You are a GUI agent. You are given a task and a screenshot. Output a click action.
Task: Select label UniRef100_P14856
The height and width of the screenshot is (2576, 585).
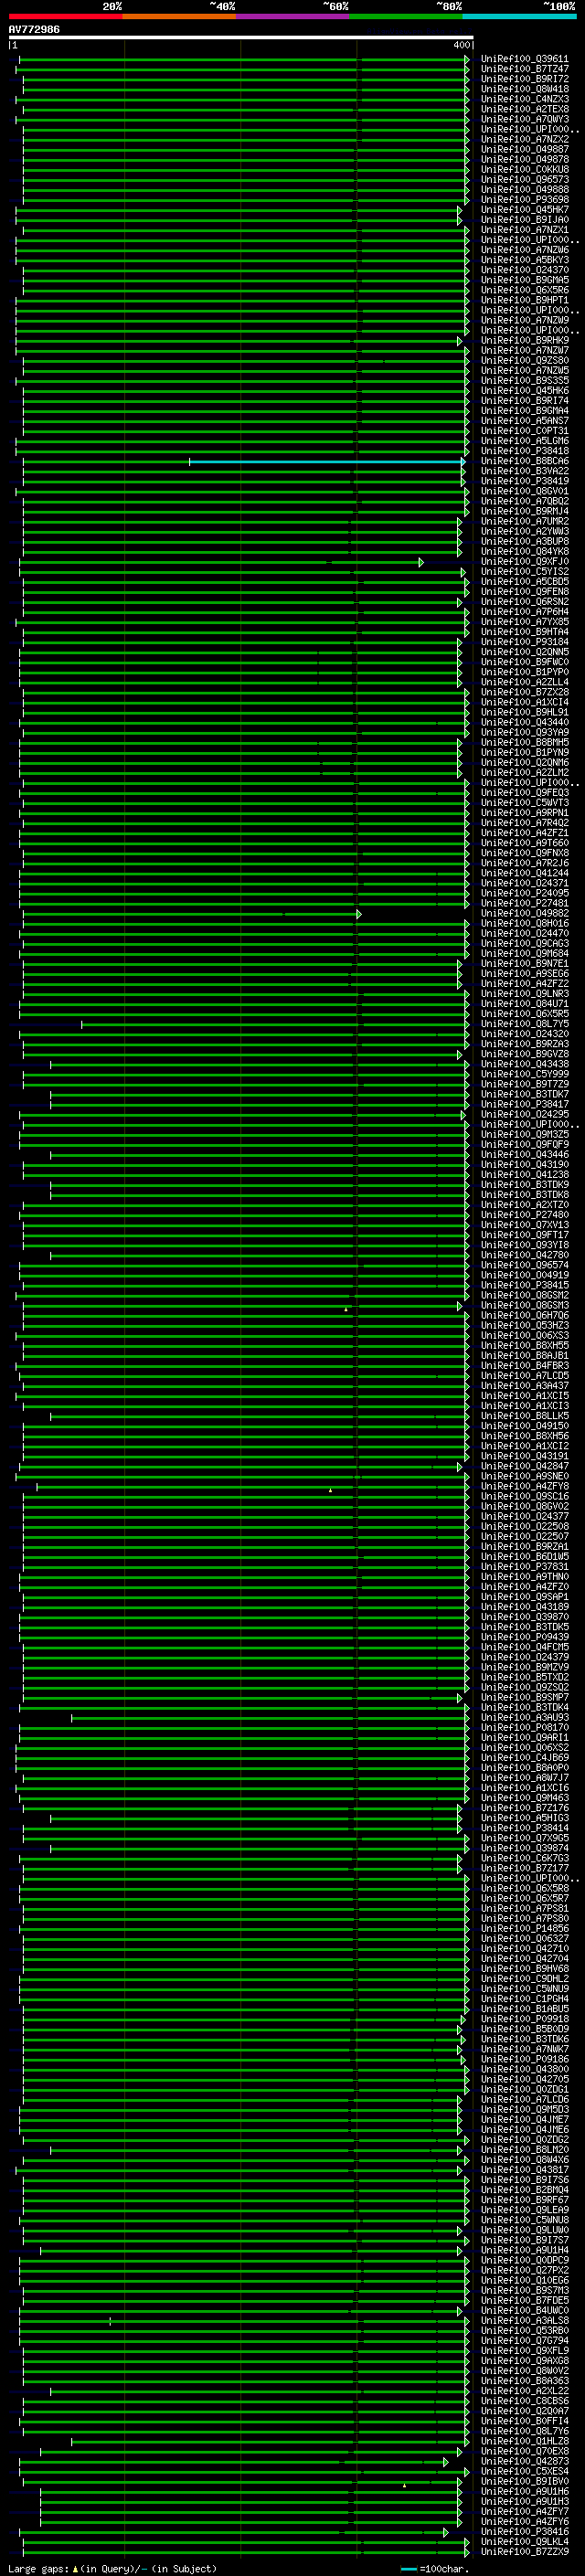coord(525,1928)
